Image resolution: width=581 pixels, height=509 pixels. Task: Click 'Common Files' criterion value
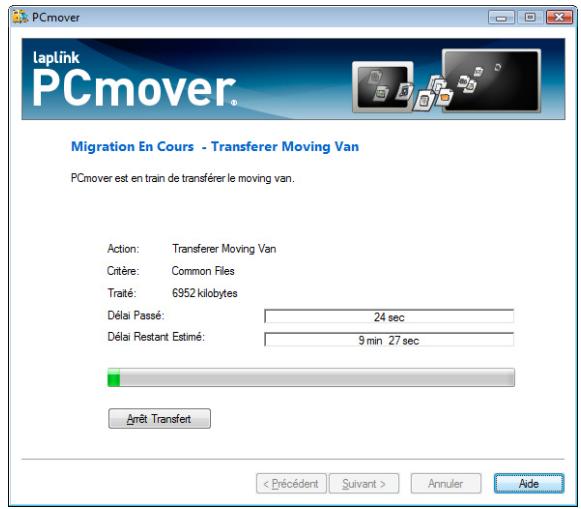[203, 271]
